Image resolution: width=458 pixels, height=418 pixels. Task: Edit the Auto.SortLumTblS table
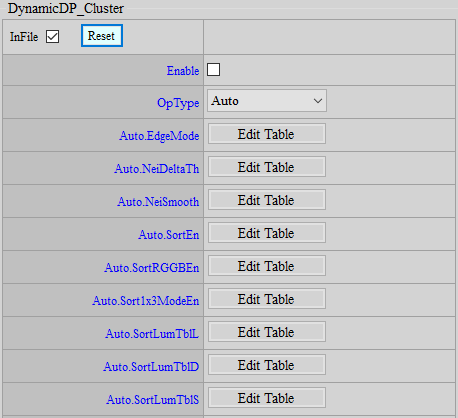pyautogui.click(x=267, y=398)
